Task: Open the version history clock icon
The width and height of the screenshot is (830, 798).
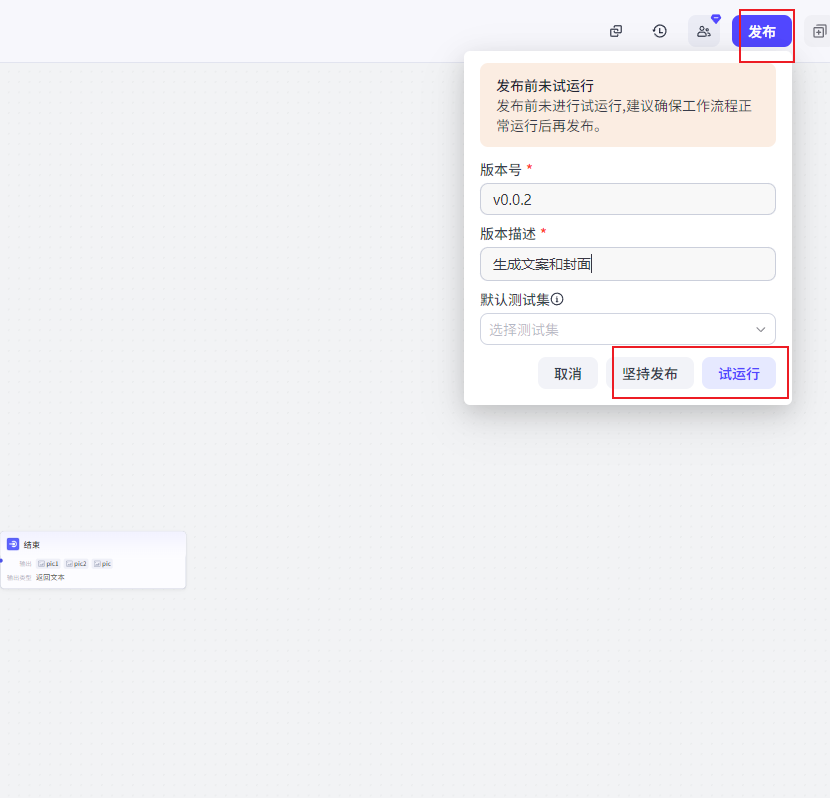Action: (x=660, y=31)
